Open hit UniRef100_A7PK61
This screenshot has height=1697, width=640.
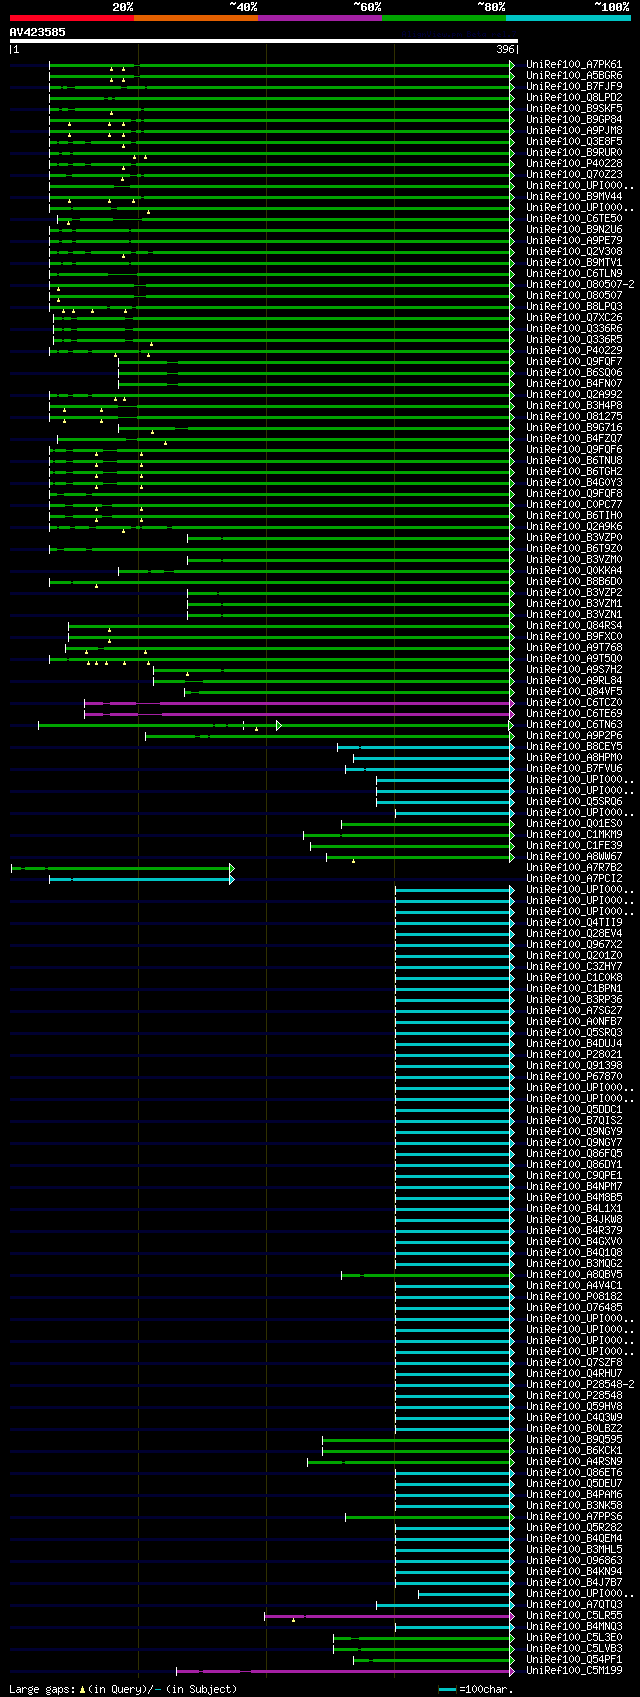click(574, 65)
